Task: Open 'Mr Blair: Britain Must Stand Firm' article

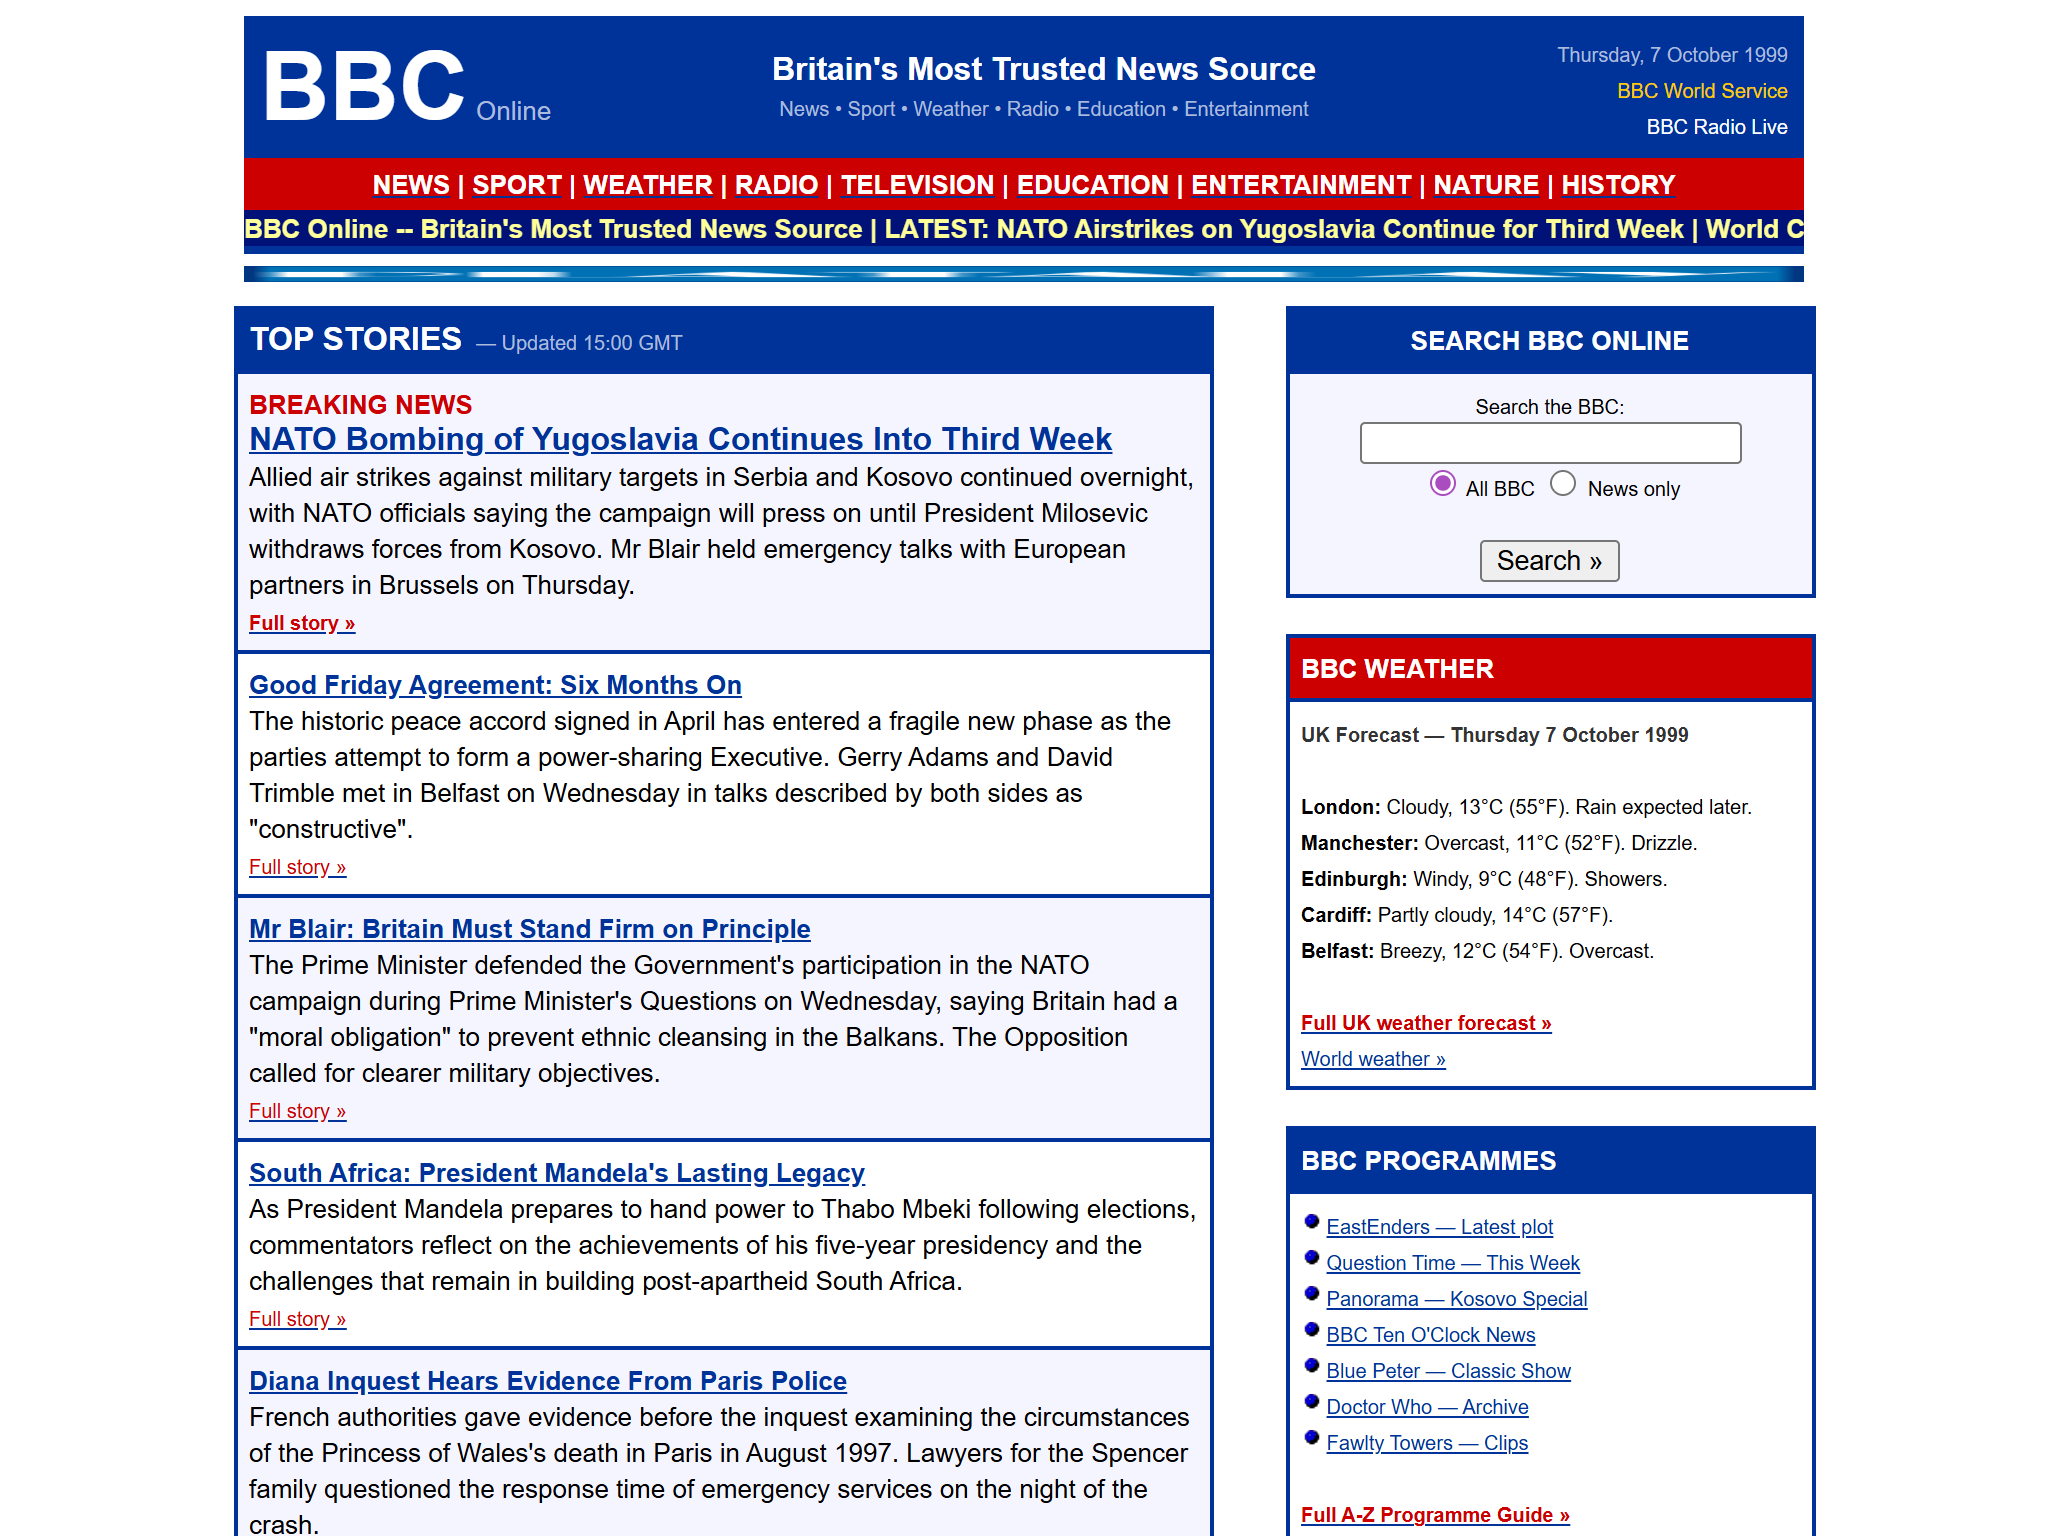Action: click(529, 929)
